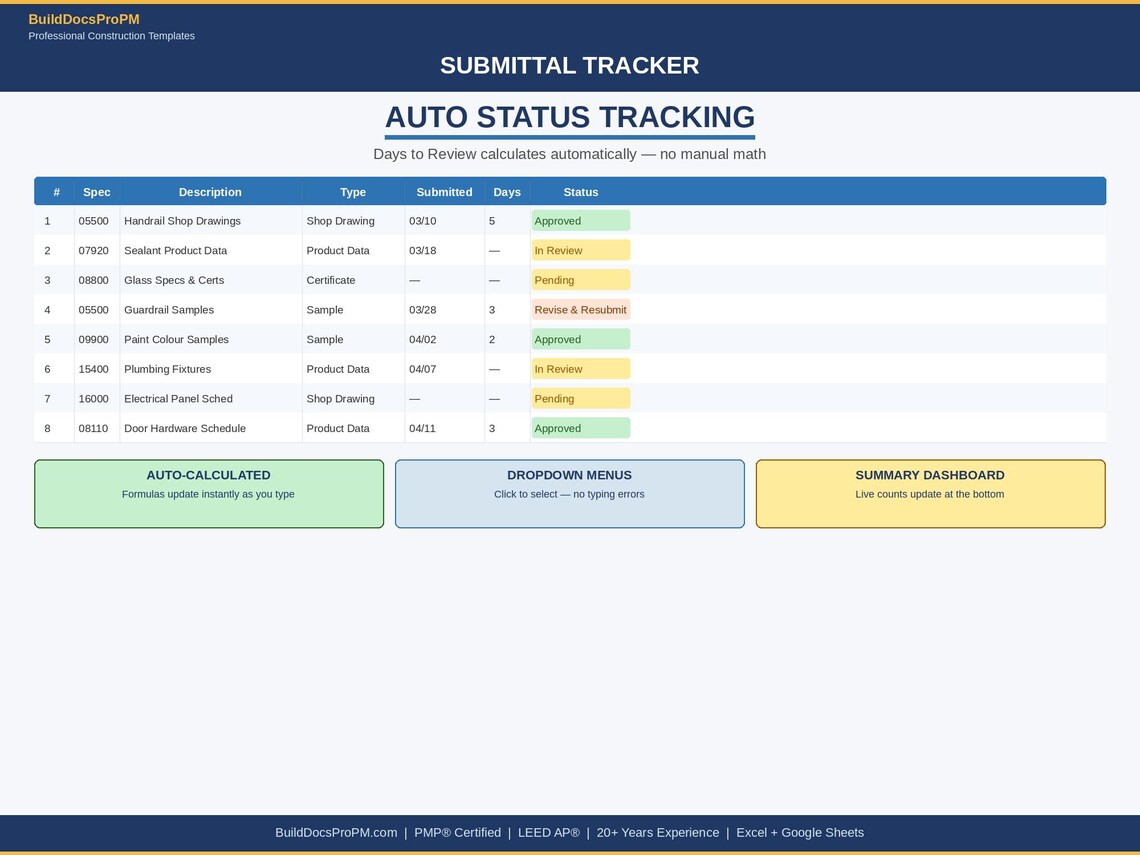Click spec number 09900
Viewport: 1140px width, 855px height.
[93, 340]
